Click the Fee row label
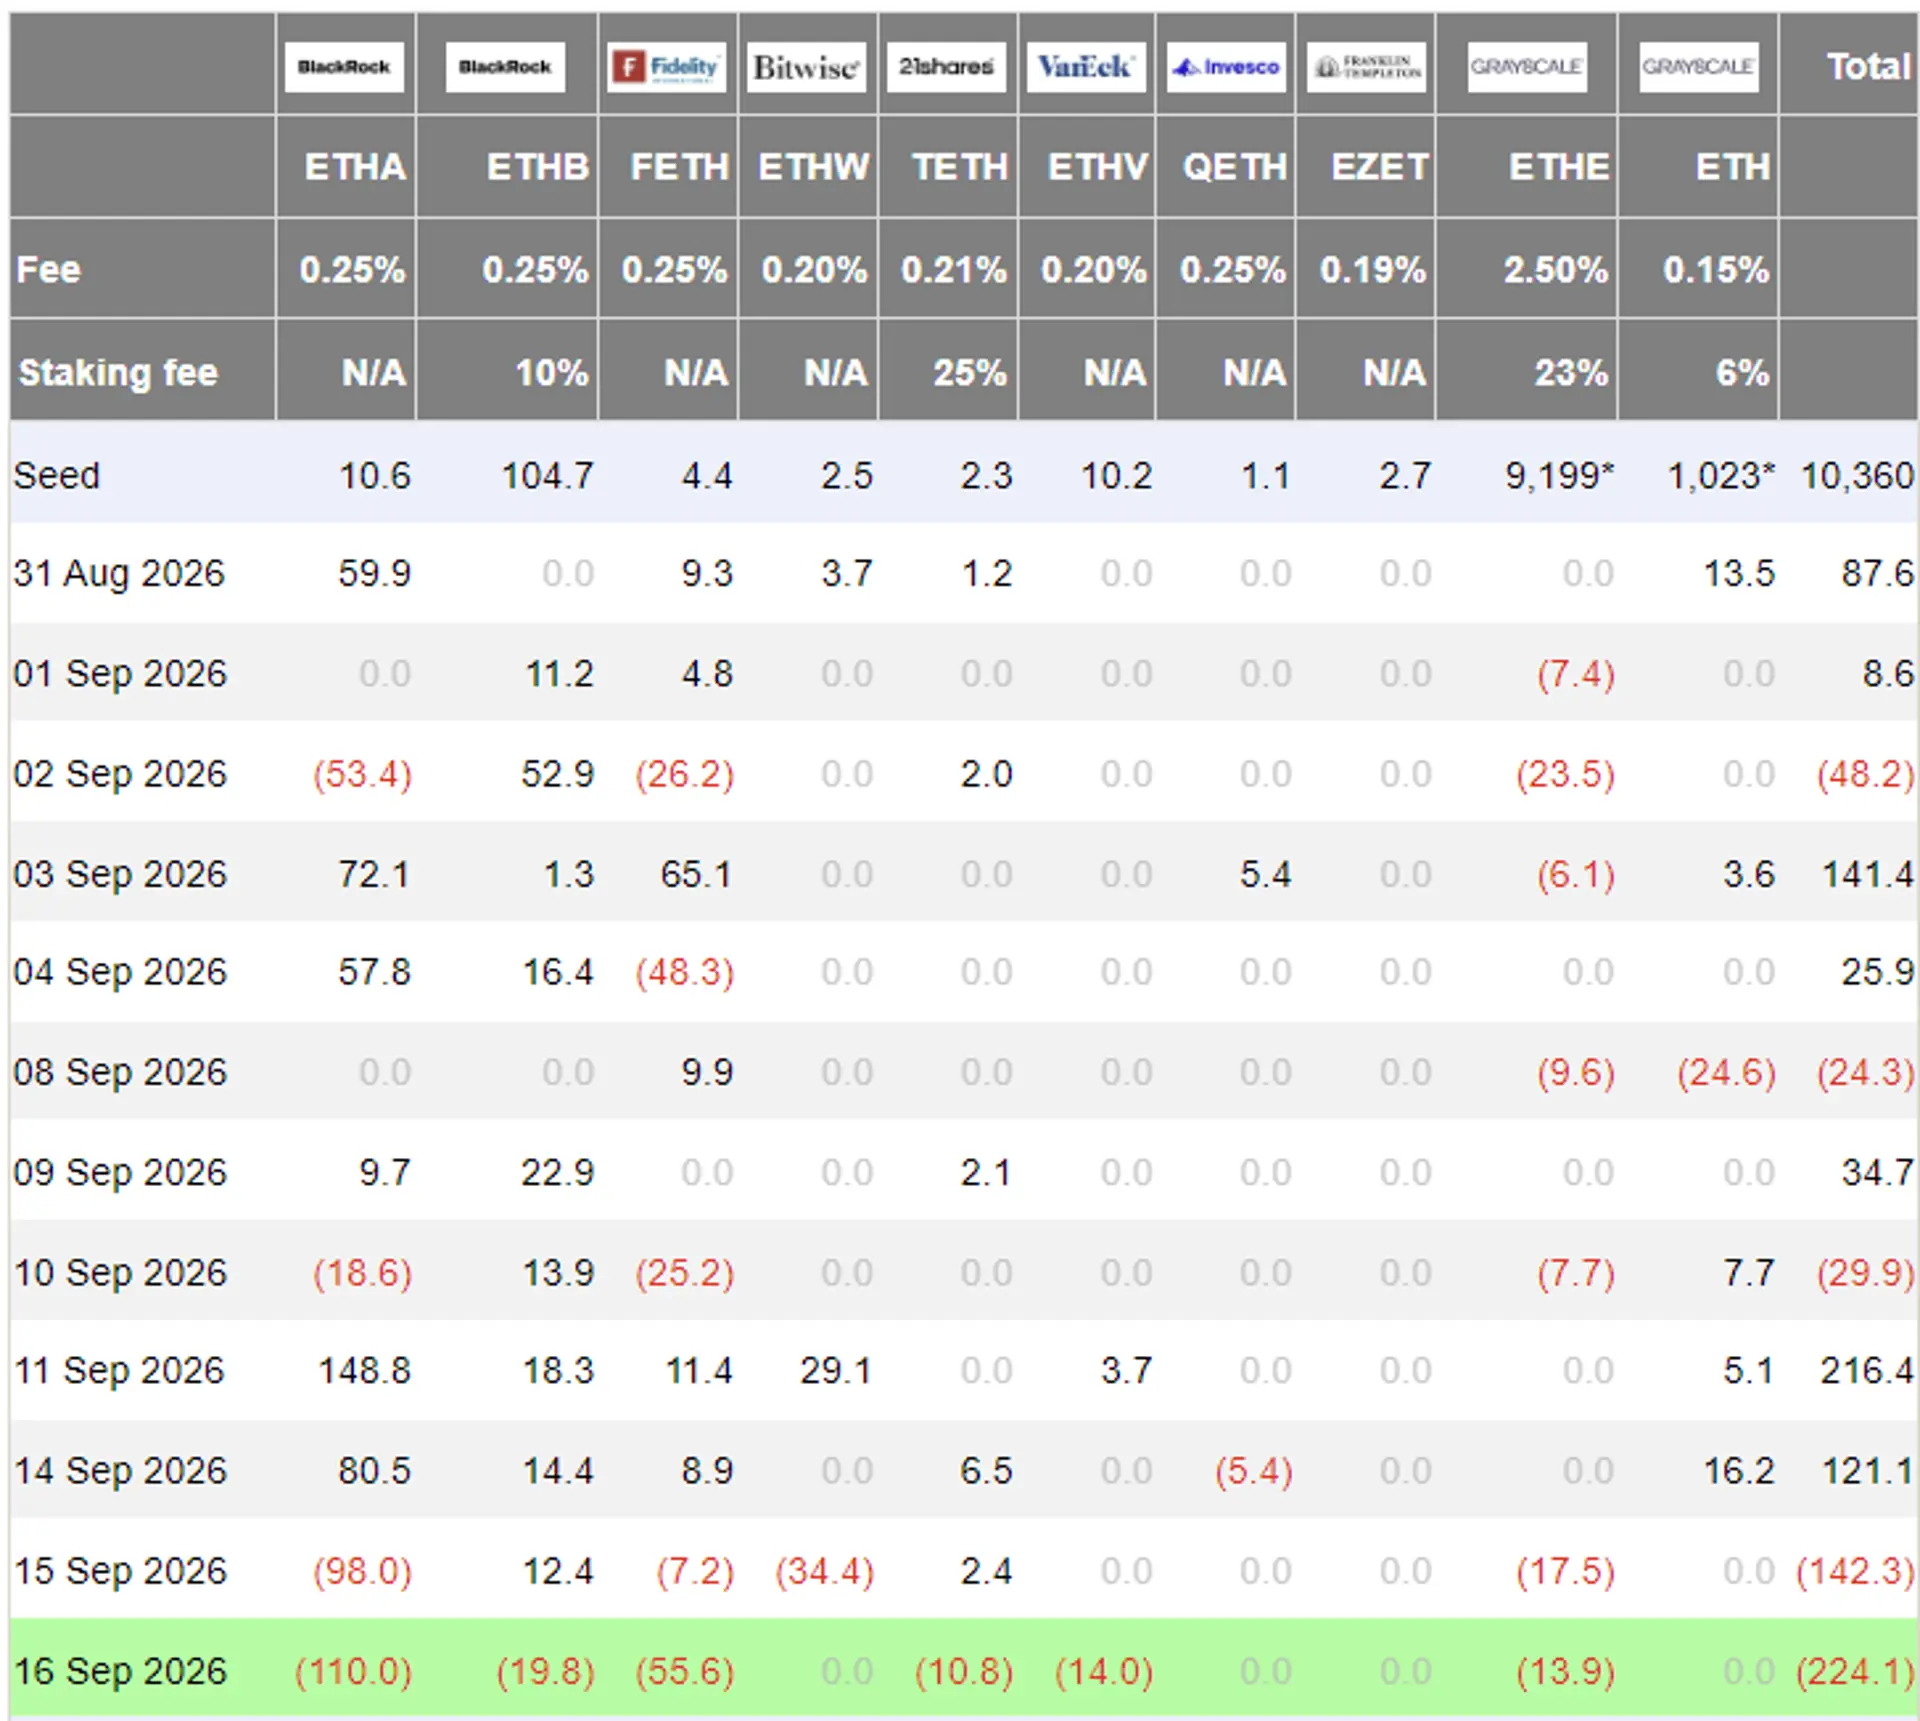 click(48, 270)
